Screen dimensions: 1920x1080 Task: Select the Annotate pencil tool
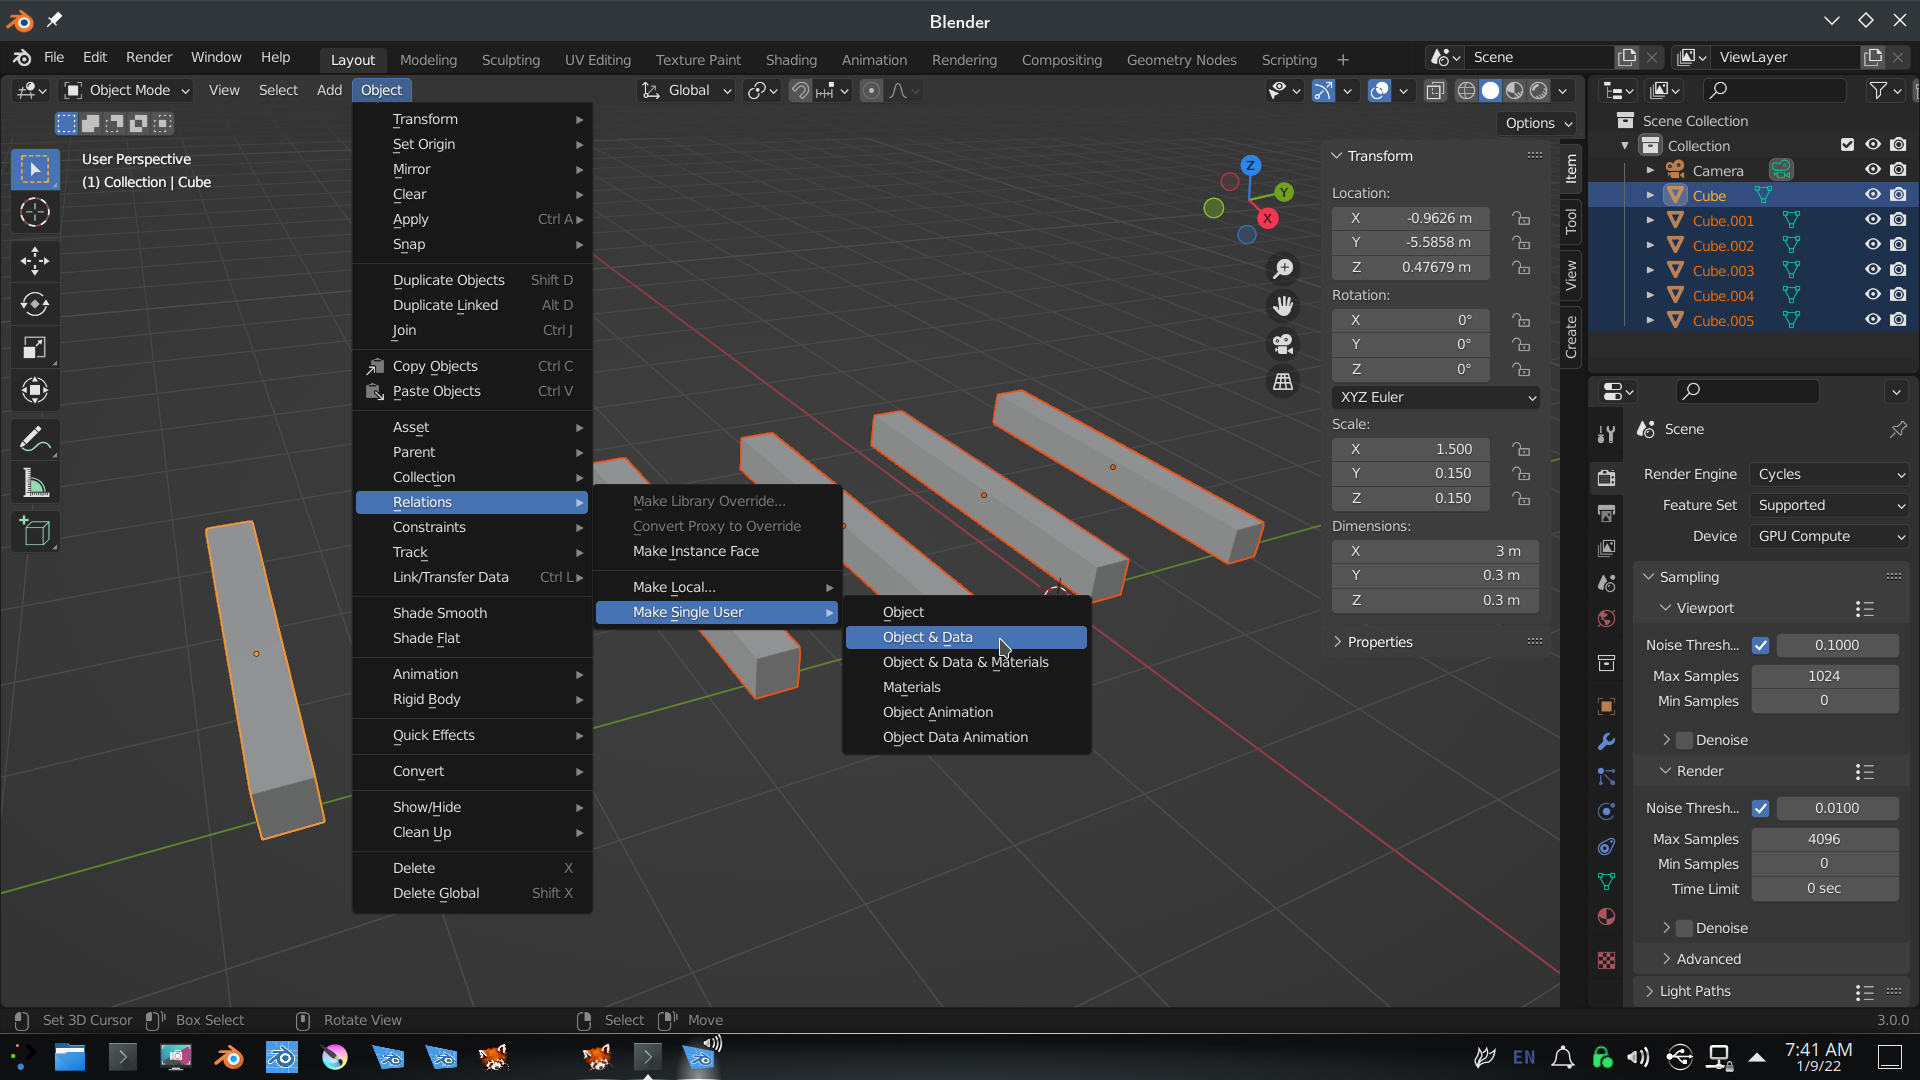(35, 439)
